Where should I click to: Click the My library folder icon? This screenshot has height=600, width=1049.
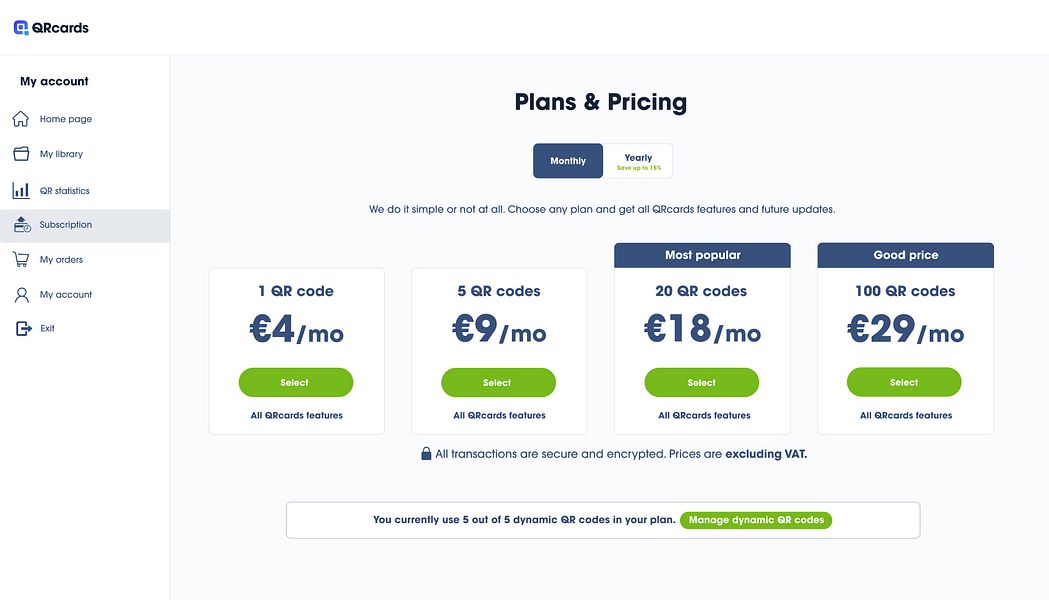tap(21, 154)
